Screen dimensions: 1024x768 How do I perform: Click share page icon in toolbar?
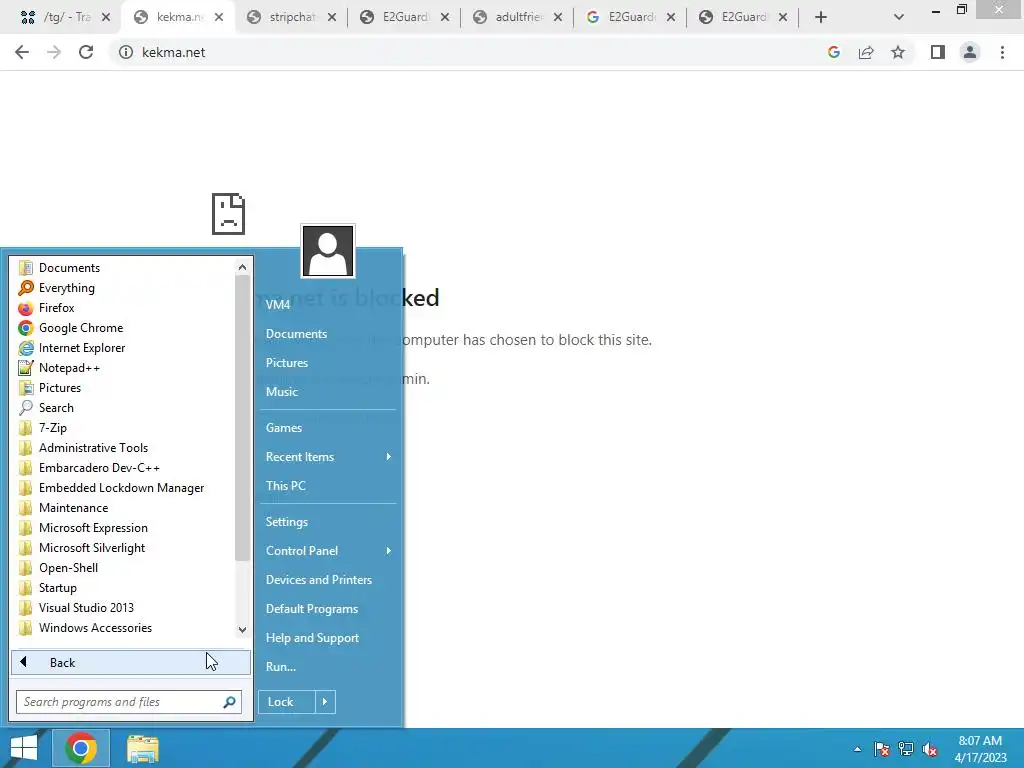point(866,52)
